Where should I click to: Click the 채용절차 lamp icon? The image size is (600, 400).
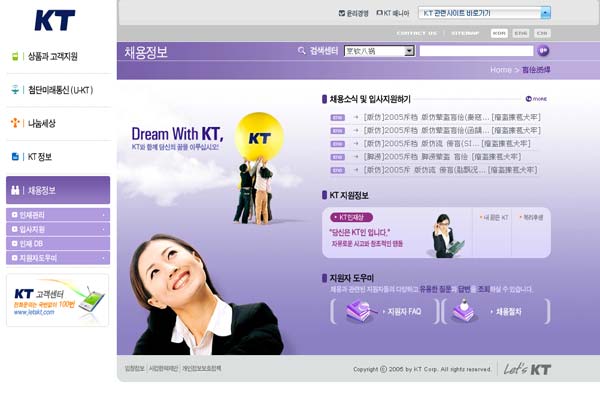tap(463, 311)
